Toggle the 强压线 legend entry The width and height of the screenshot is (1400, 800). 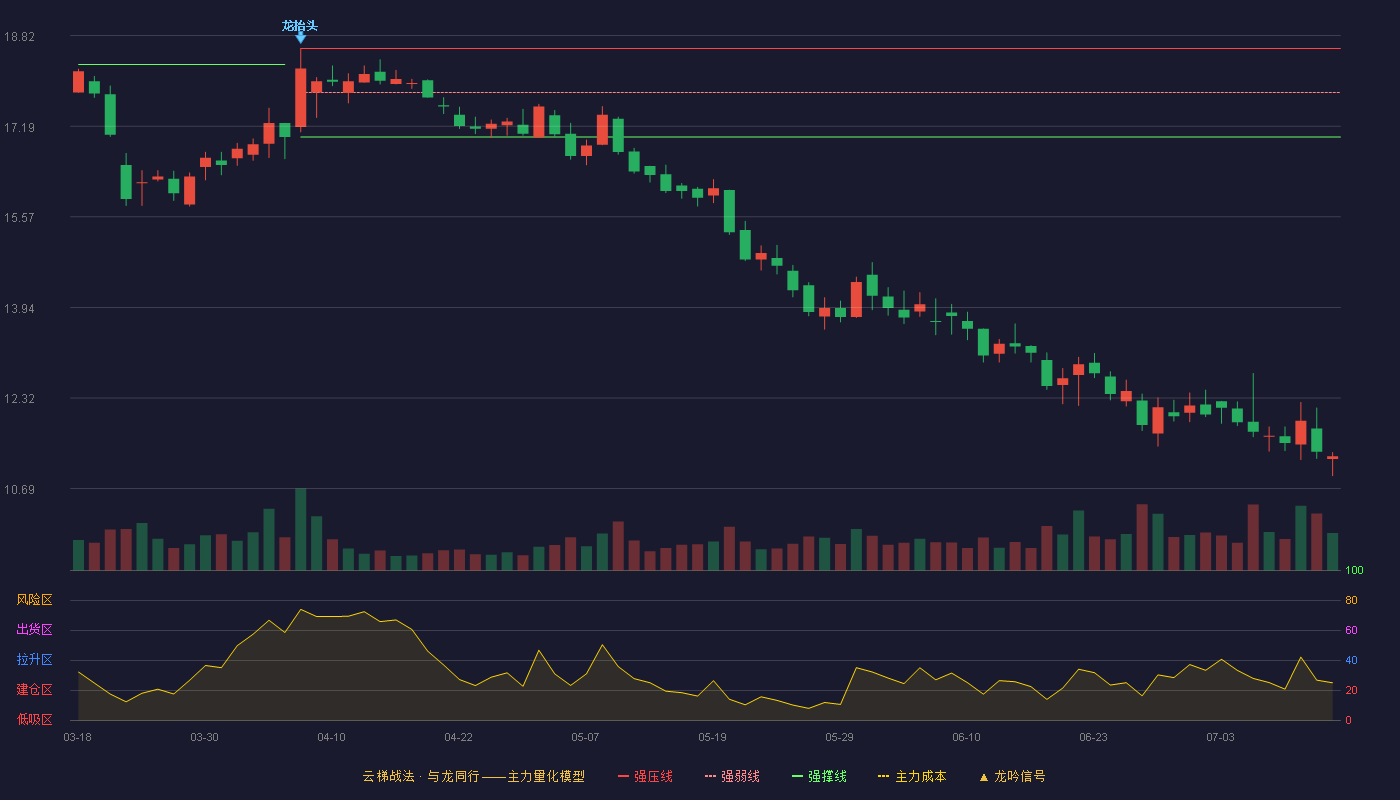[645, 776]
